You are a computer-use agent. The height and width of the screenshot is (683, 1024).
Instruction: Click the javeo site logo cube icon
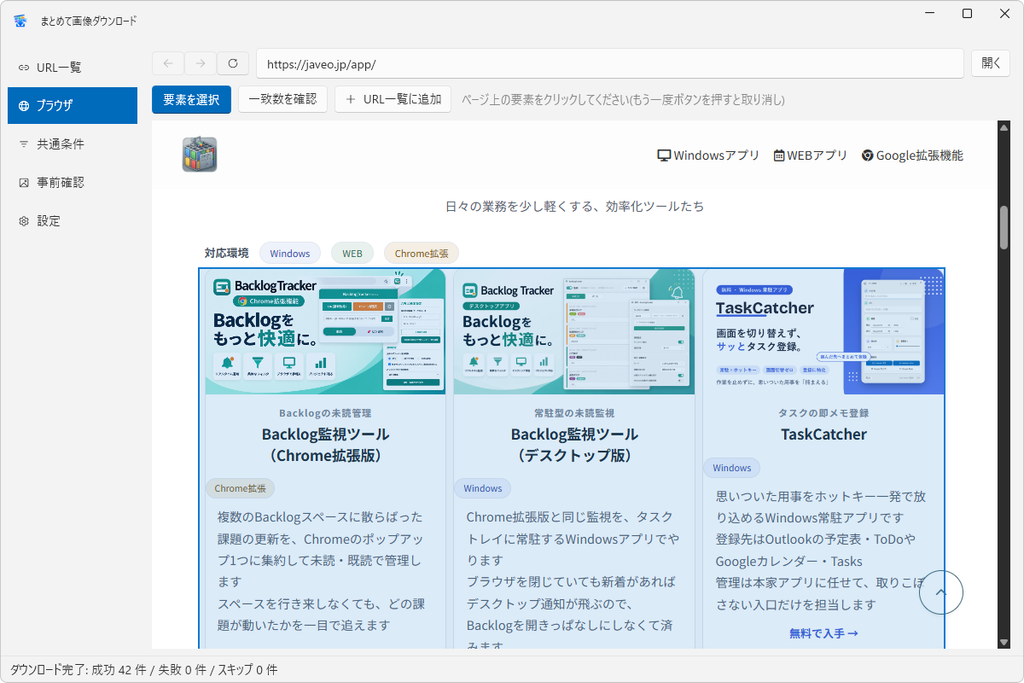click(x=199, y=154)
